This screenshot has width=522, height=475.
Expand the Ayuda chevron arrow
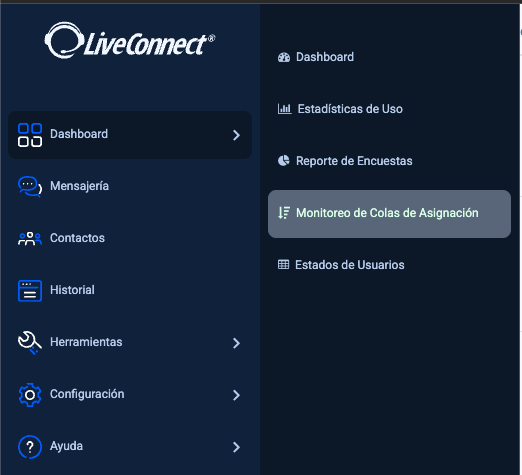[x=236, y=447]
